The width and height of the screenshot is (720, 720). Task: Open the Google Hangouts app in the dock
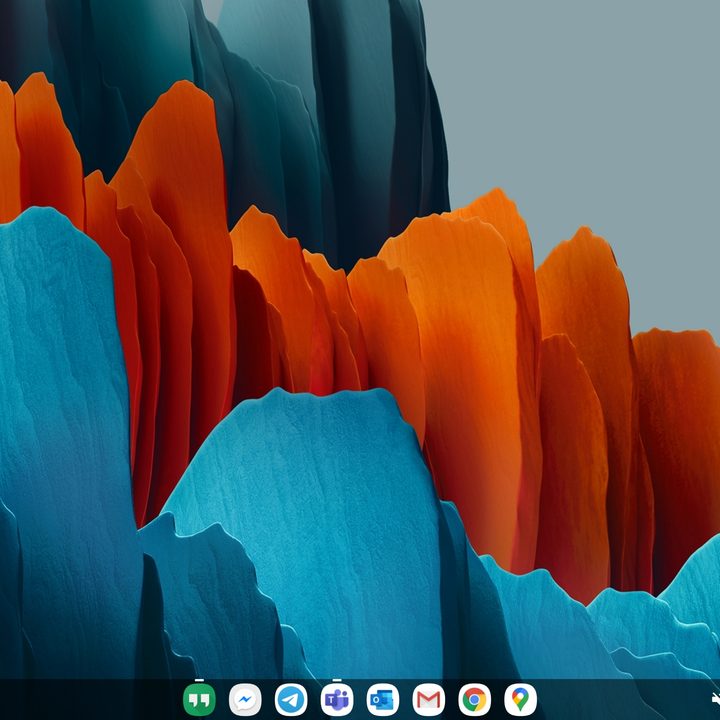pyautogui.click(x=199, y=700)
